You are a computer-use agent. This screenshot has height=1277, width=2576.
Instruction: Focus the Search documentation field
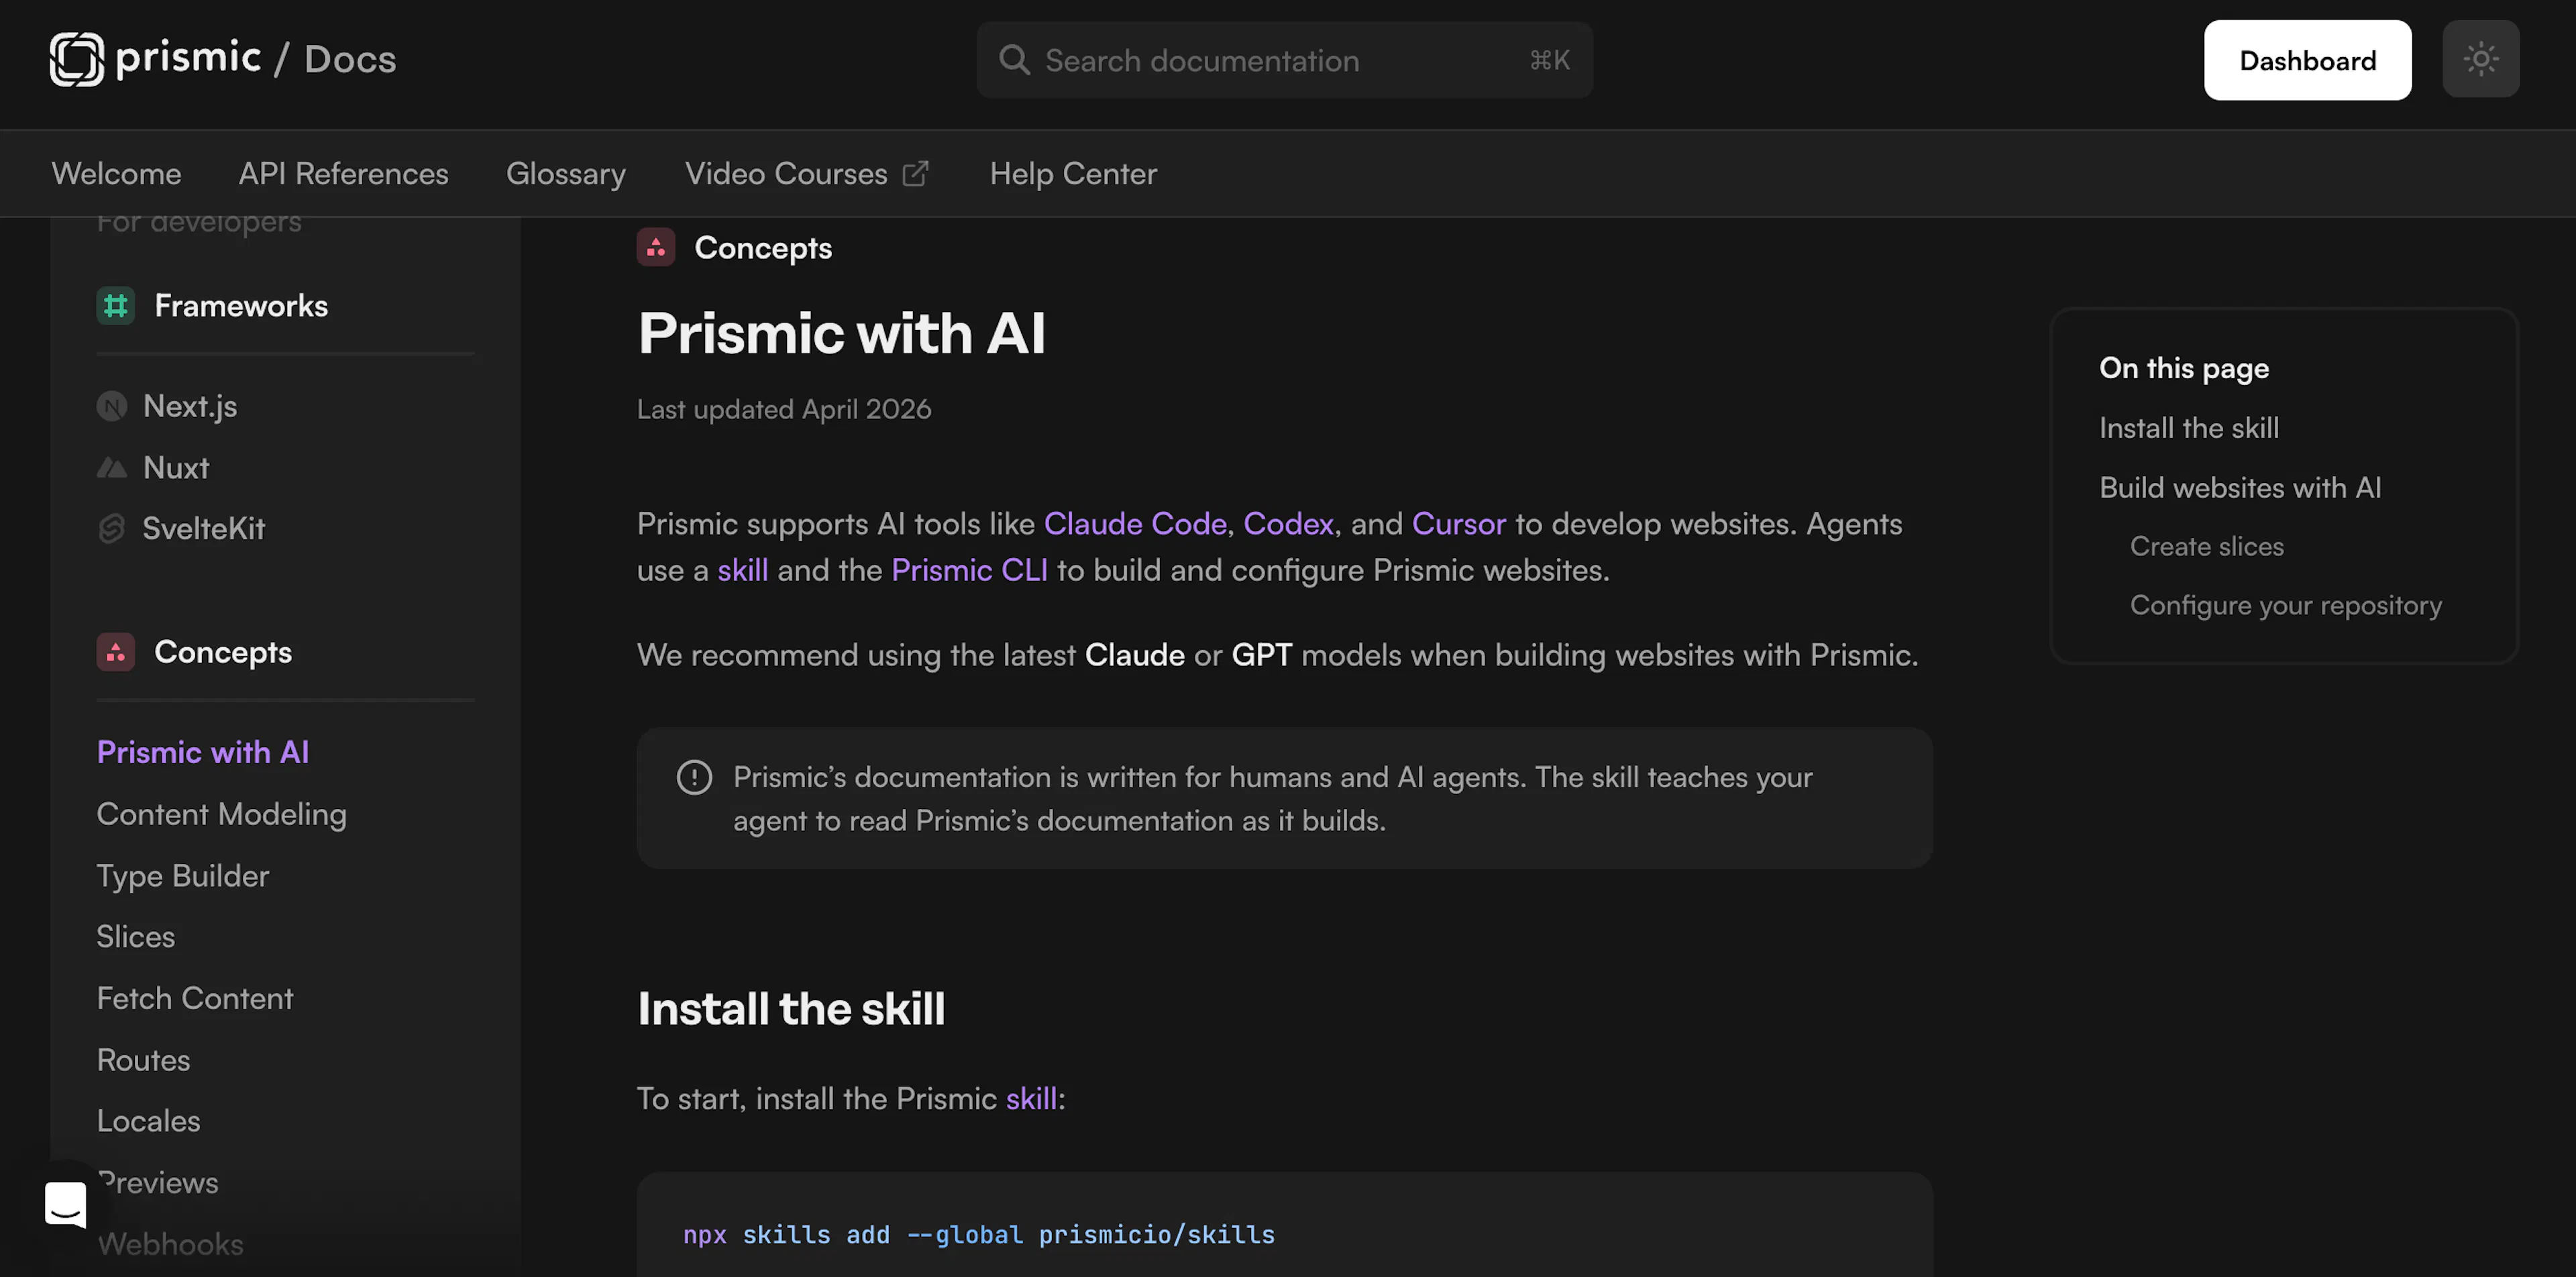pos(1285,60)
